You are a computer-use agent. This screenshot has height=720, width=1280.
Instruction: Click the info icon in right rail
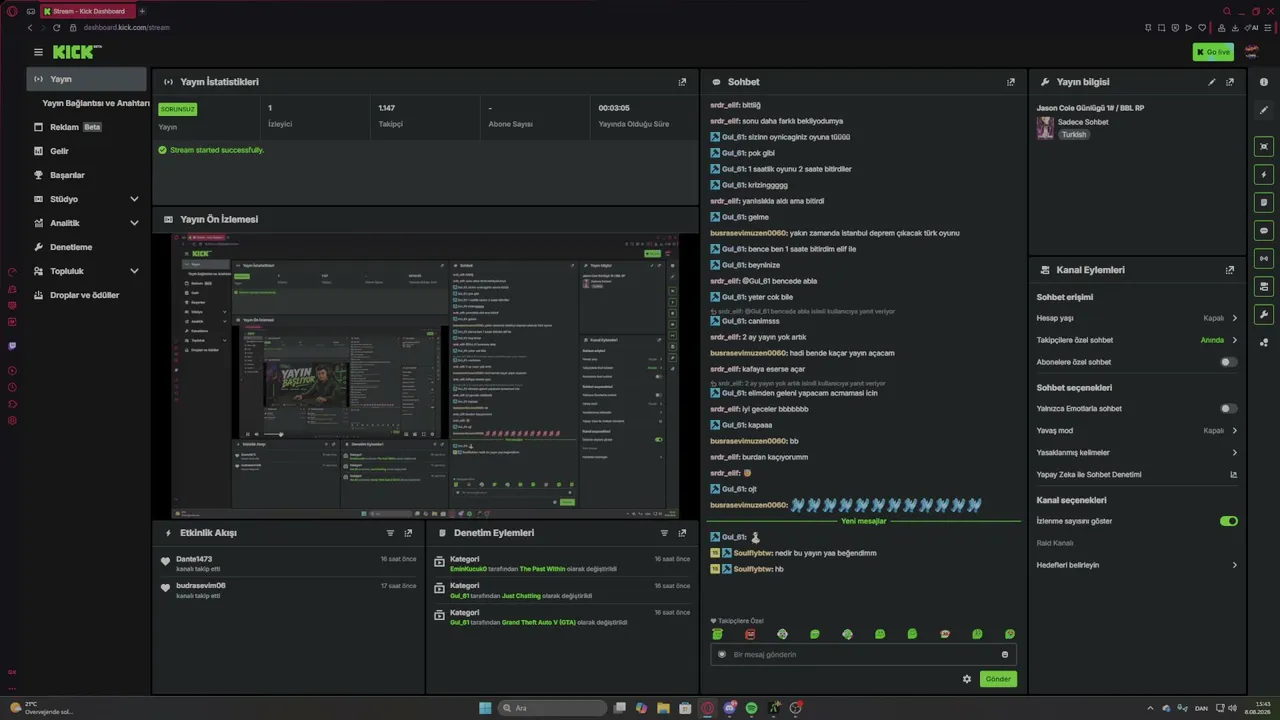coord(1264,82)
